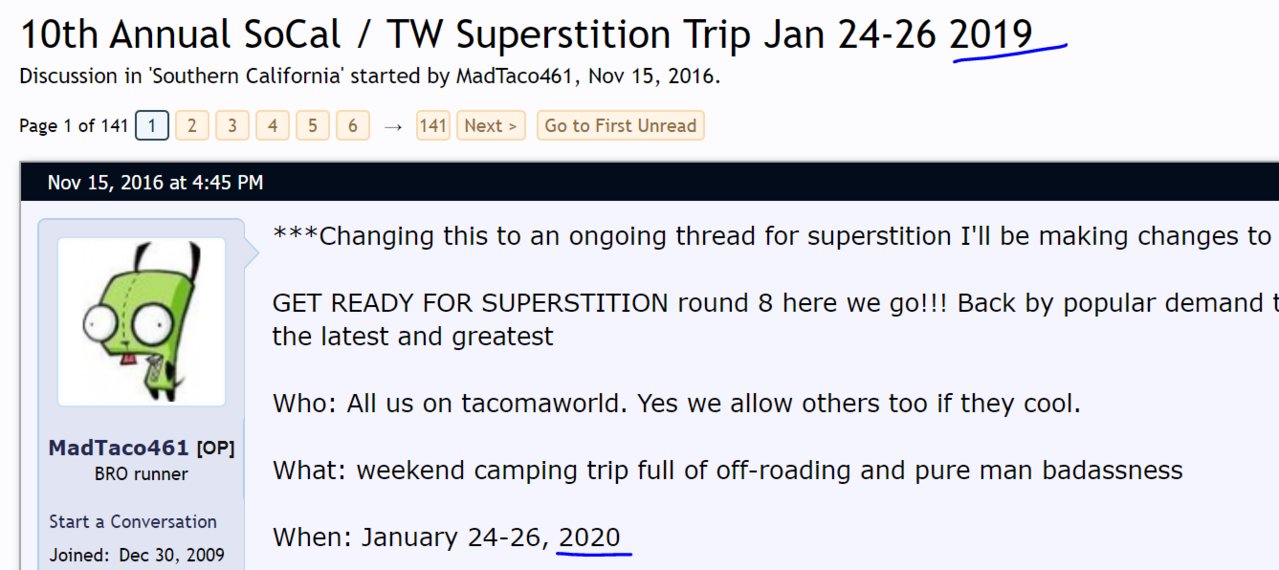Jump to last page 141

point(433,125)
